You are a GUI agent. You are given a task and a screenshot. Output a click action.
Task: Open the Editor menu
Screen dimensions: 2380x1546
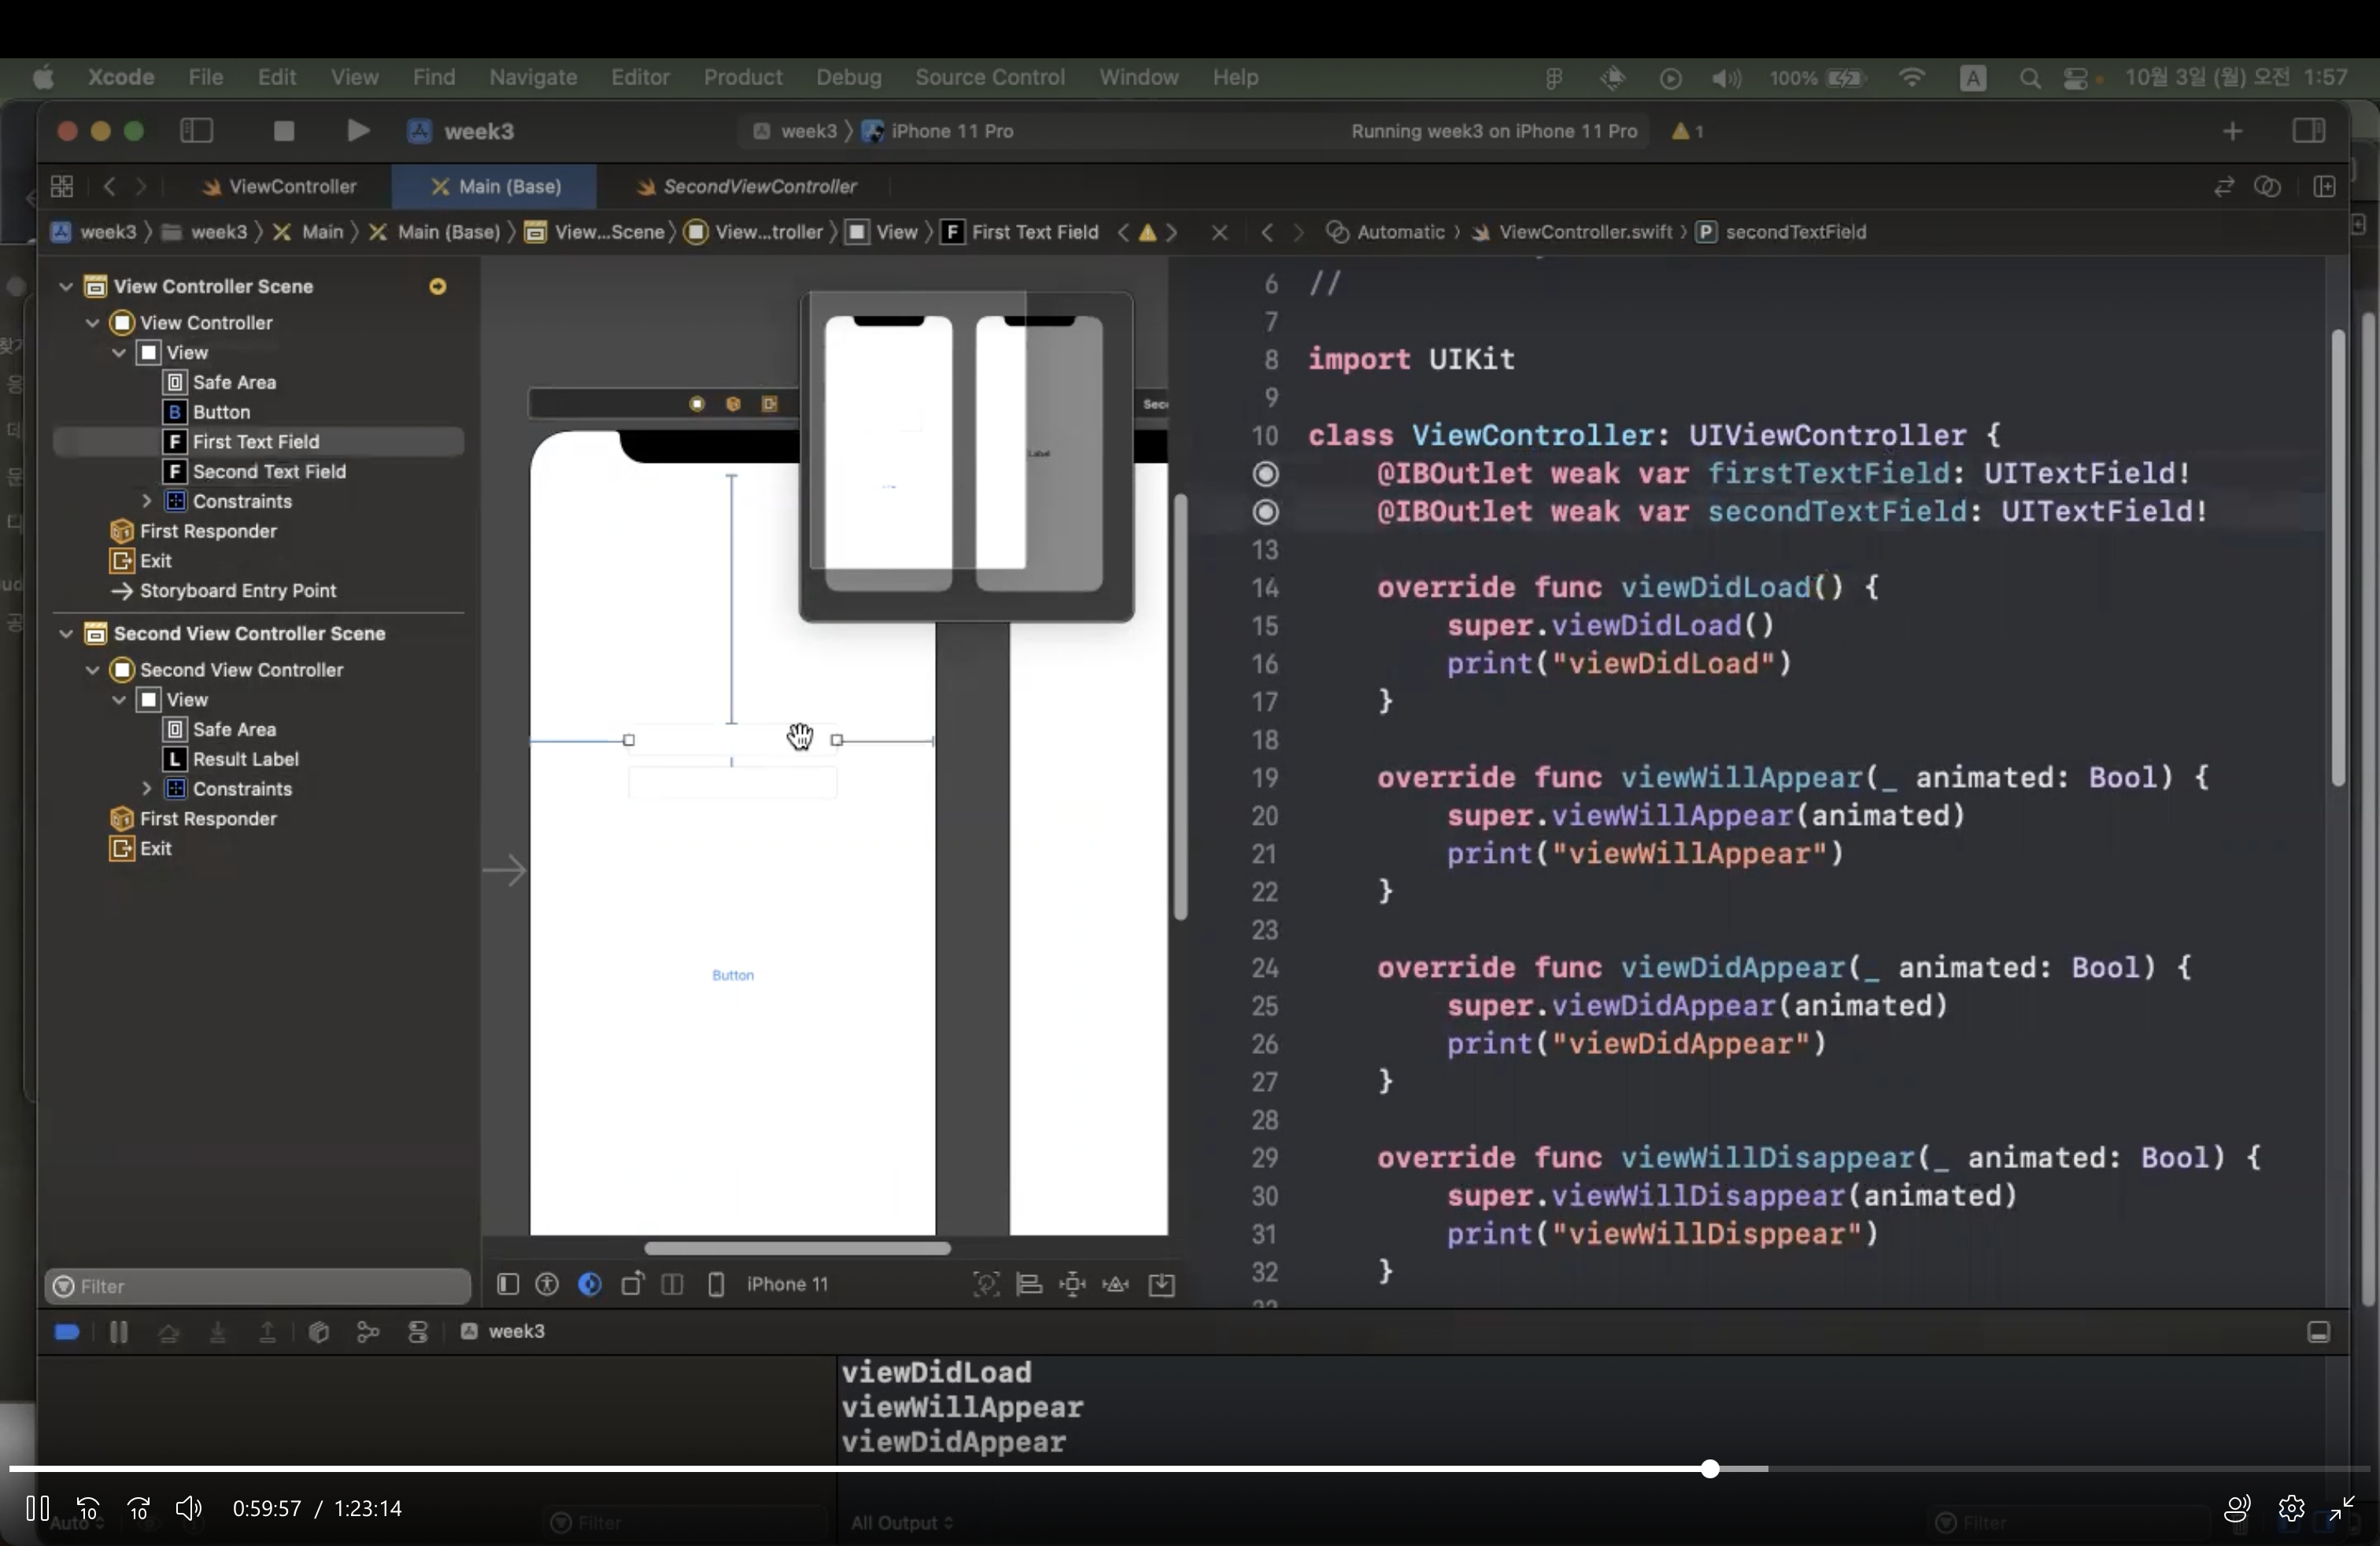coord(639,77)
